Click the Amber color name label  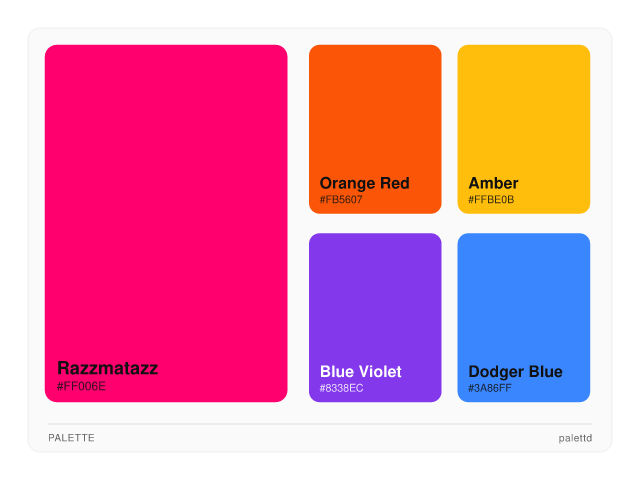pos(493,183)
